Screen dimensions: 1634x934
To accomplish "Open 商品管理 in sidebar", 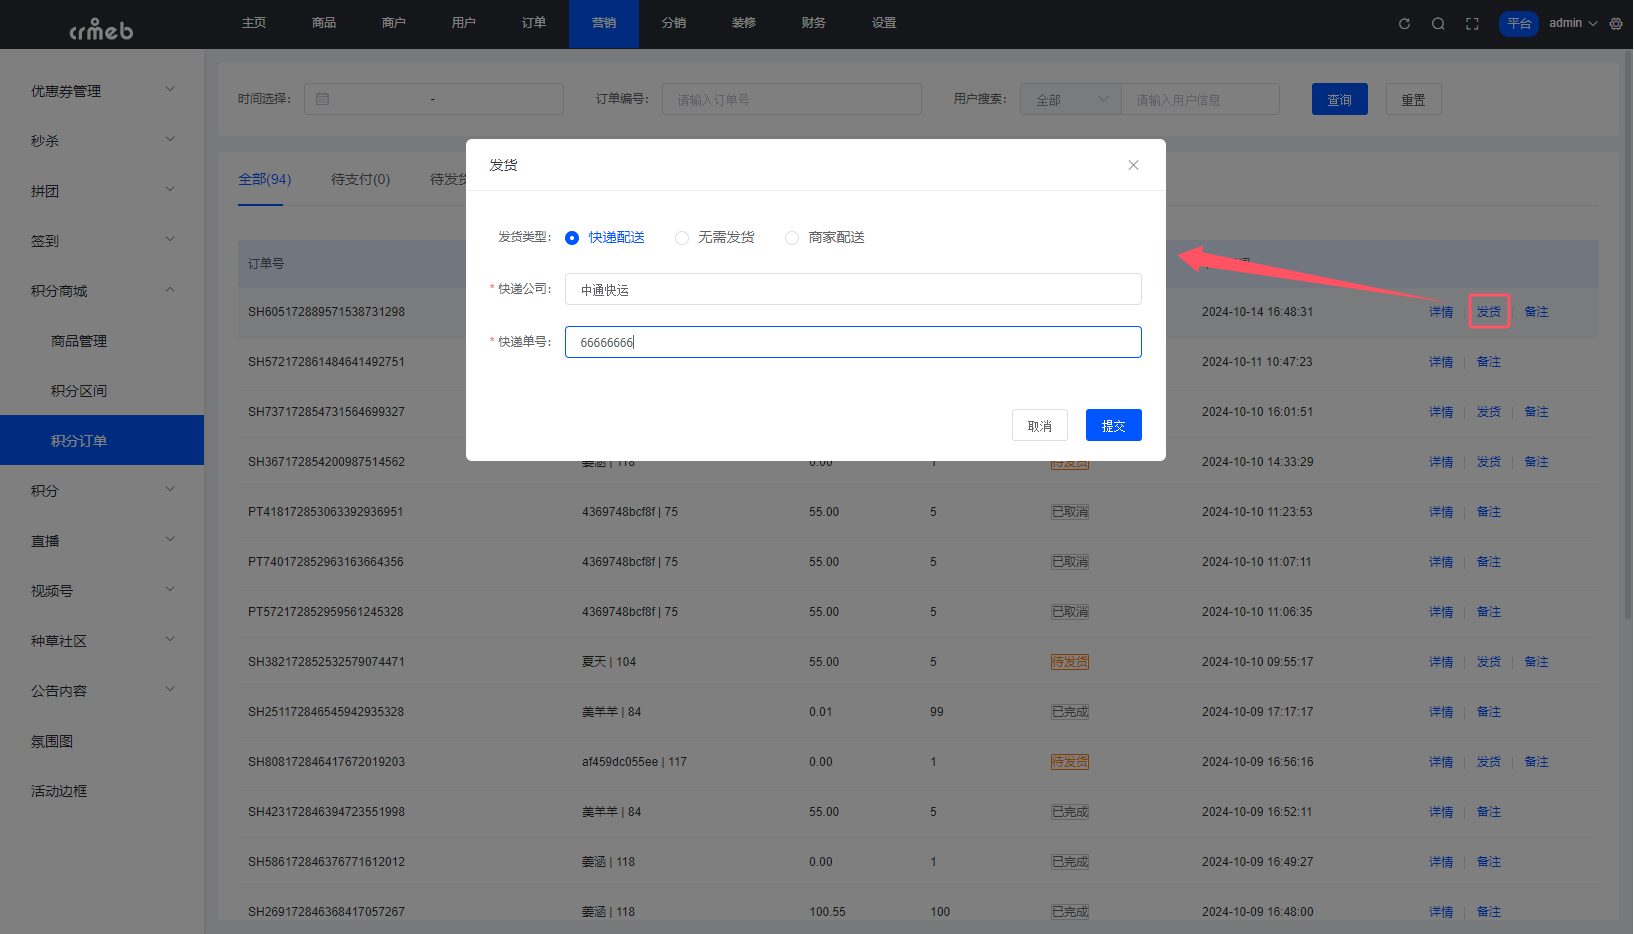I will pyautogui.click(x=102, y=341).
